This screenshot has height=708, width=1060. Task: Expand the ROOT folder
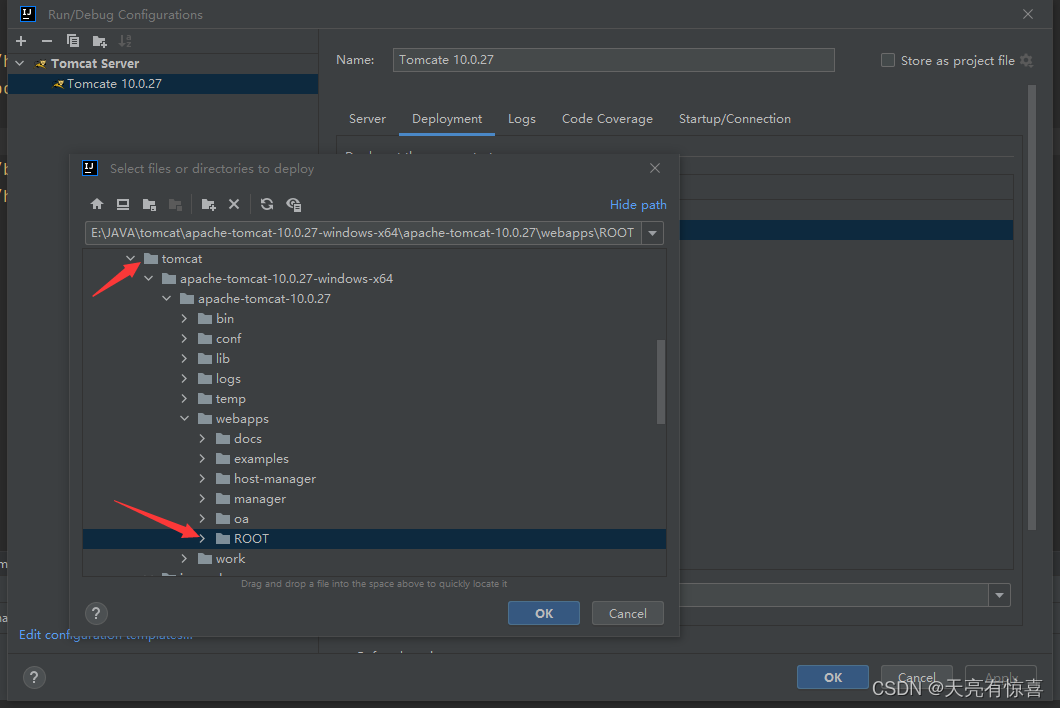(202, 538)
